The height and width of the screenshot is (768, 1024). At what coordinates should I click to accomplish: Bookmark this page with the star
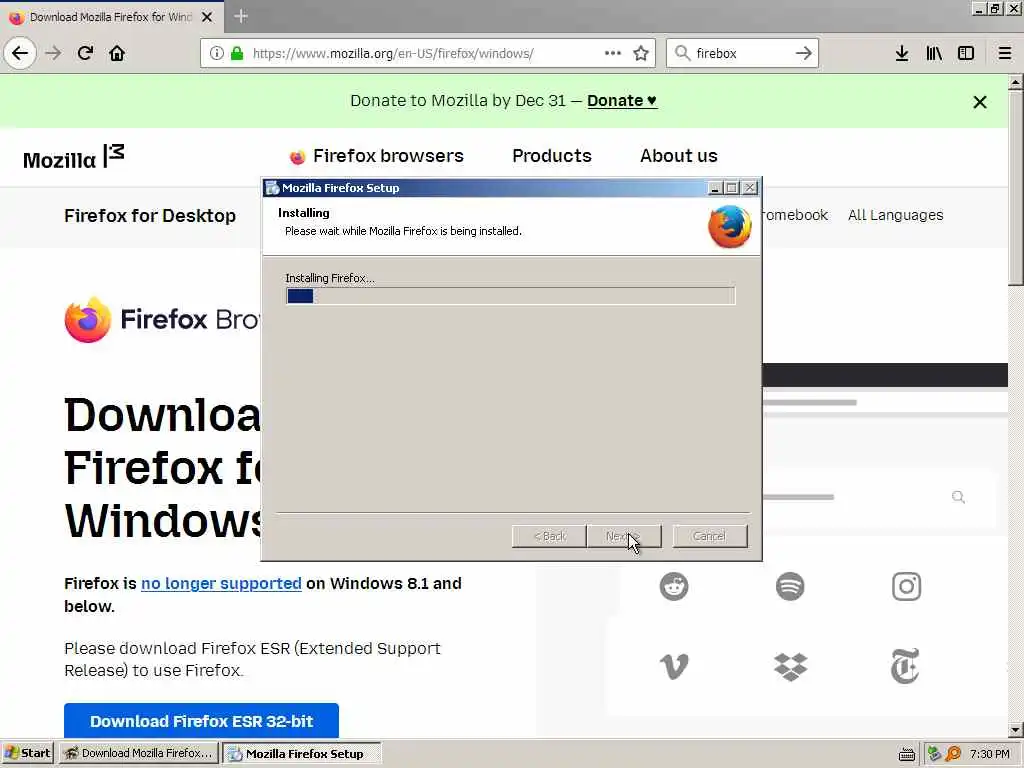pos(641,53)
